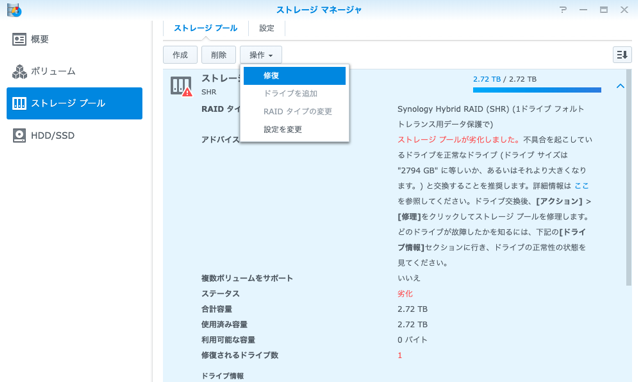
Task: Choose 修復 from the action menu
Action: coord(295,76)
